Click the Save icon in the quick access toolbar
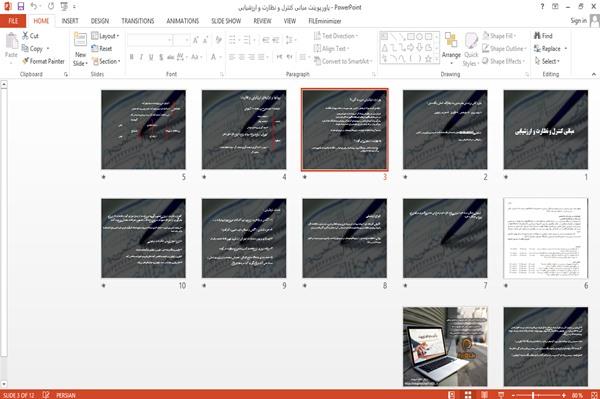 point(21,7)
